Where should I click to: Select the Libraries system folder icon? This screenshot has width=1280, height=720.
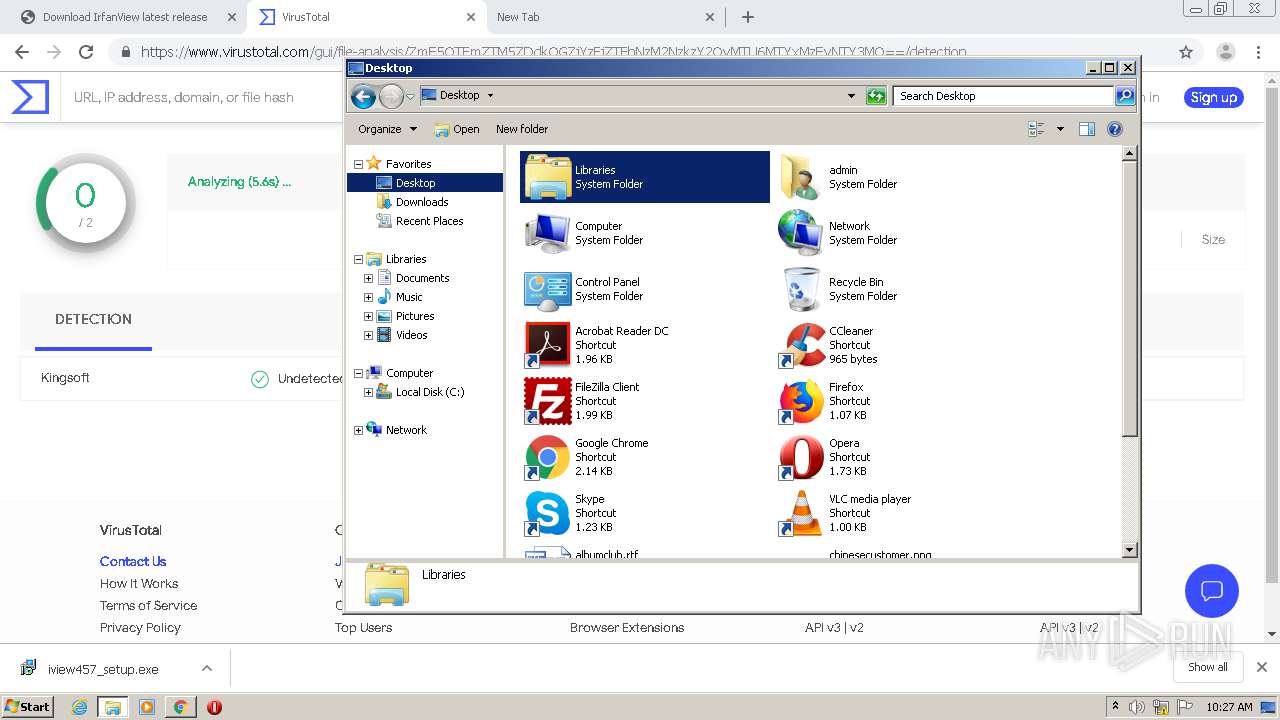(548, 177)
